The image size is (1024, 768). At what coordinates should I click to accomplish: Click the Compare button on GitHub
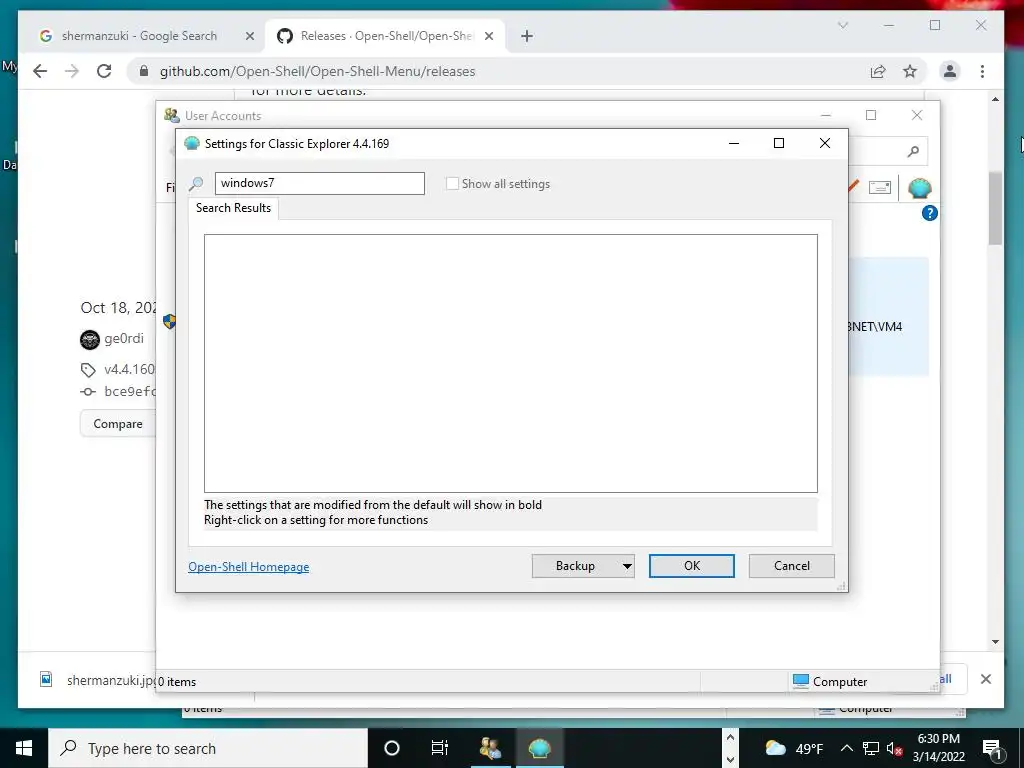click(x=118, y=424)
